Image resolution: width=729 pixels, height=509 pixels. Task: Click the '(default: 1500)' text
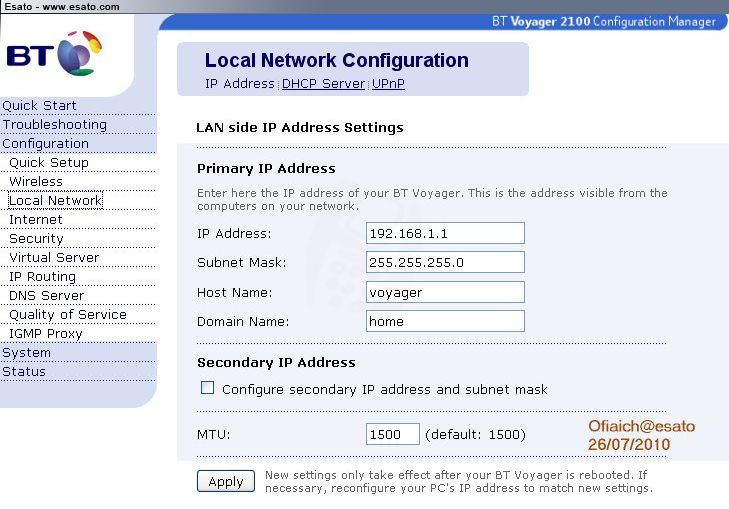point(475,435)
